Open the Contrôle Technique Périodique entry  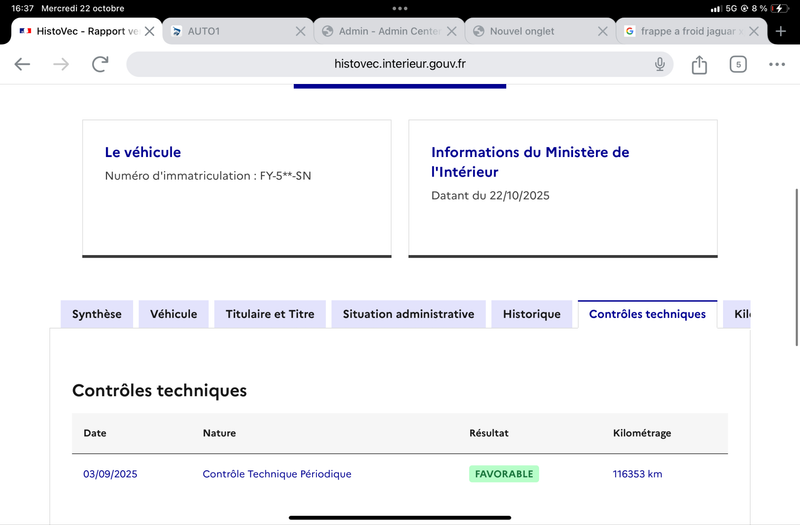[277, 474]
